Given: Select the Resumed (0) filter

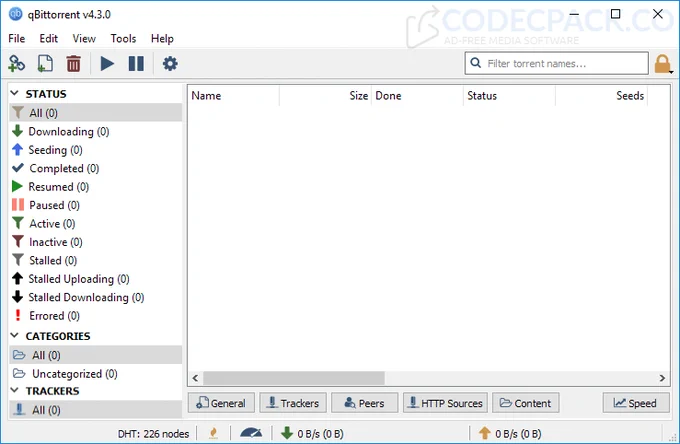Looking at the screenshot, I should click(95, 187).
